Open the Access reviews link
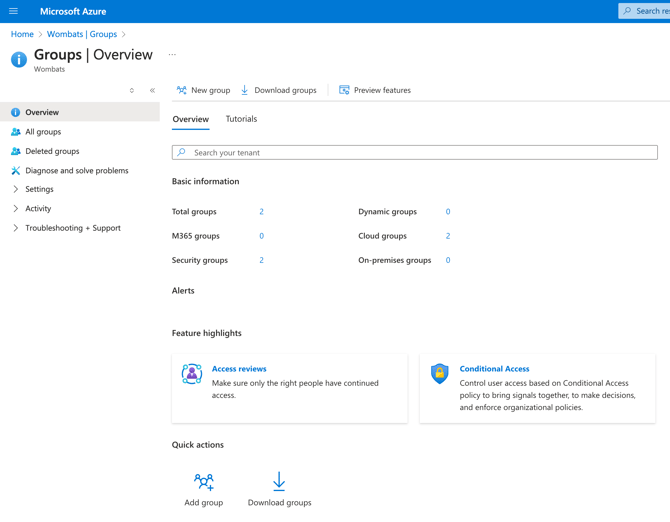The width and height of the screenshot is (670, 522). (x=239, y=369)
